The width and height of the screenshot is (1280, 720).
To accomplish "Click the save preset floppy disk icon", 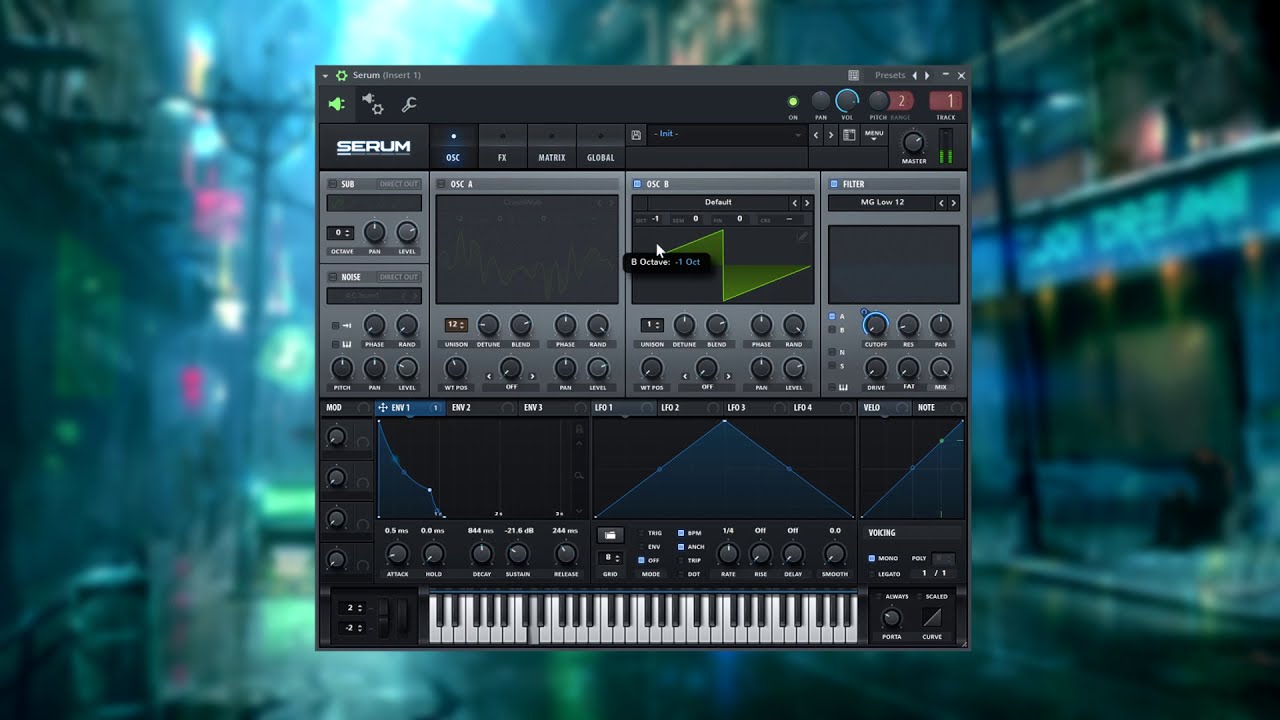I will (x=636, y=135).
